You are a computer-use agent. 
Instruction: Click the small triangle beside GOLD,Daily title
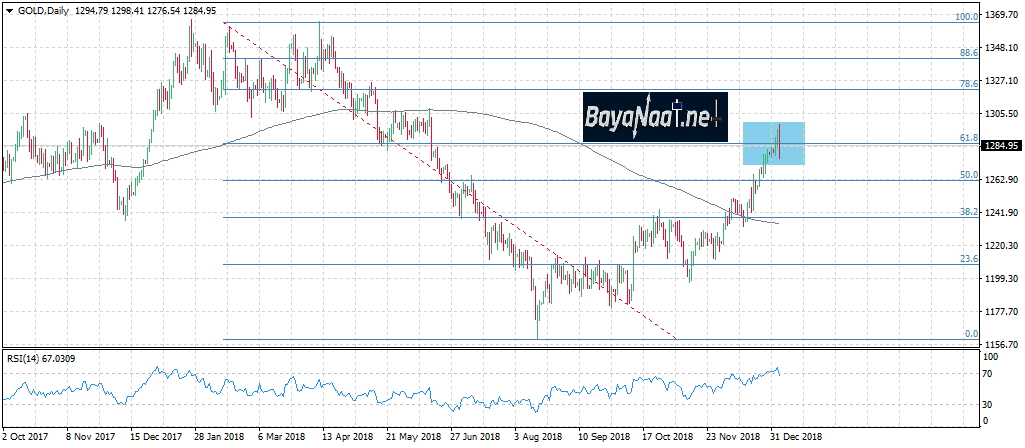coord(9,8)
